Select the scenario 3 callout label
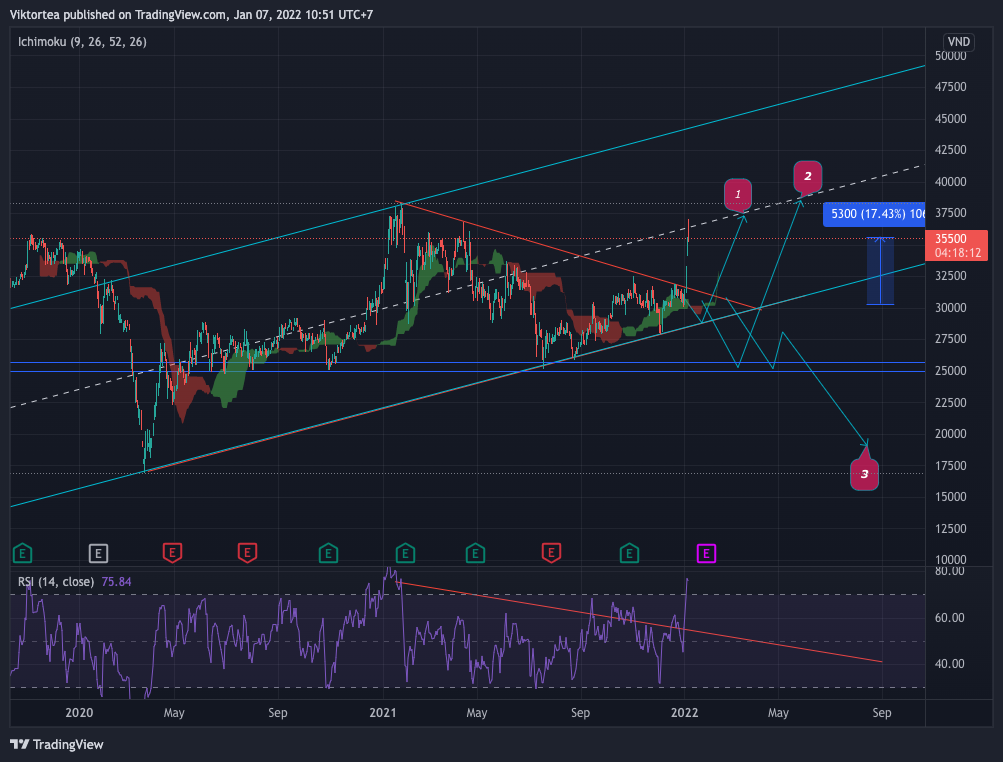This screenshot has height=762, width=1003. pyautogui.click(x=864, y=473)
